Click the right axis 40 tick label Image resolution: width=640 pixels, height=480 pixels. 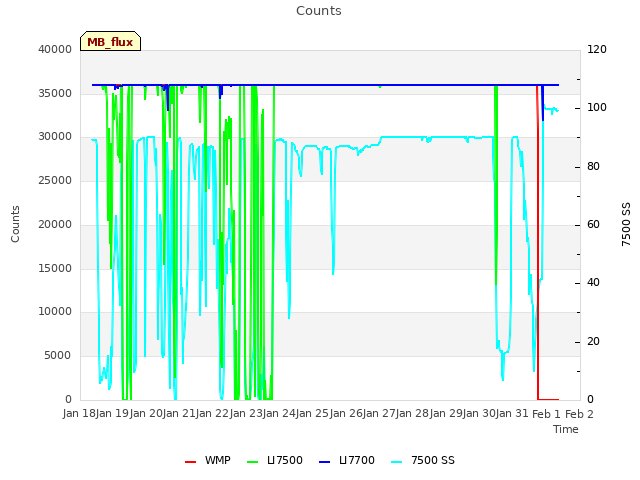tap(593, 283)
